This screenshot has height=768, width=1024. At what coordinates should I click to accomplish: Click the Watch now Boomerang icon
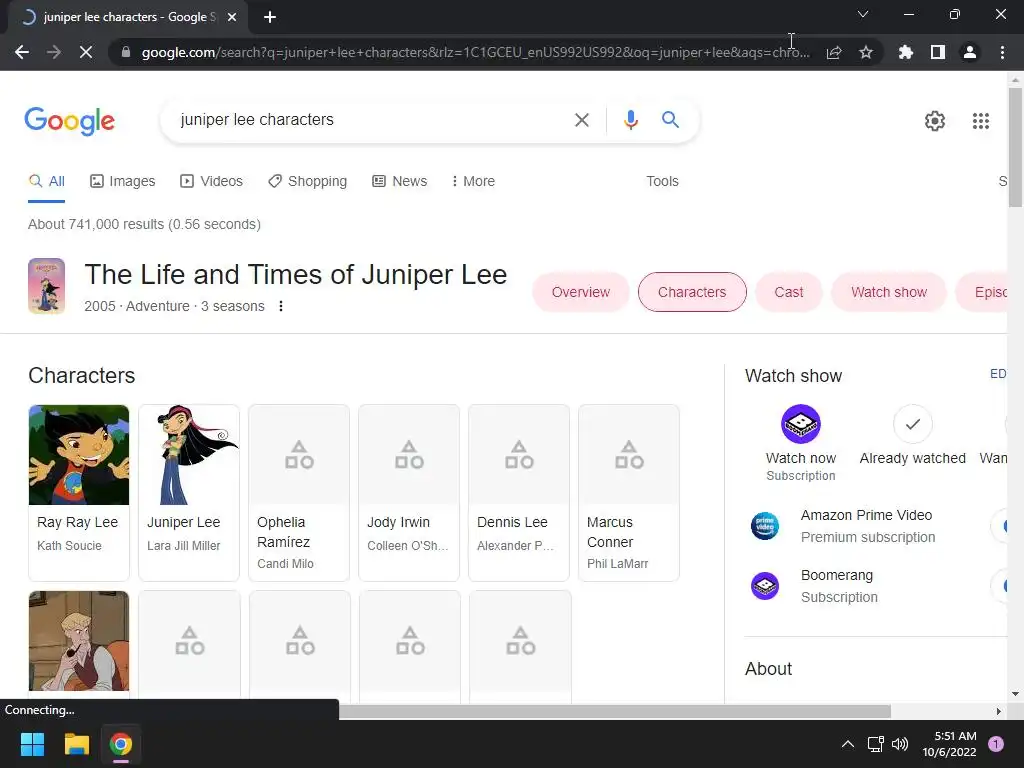tap(801, 424)
